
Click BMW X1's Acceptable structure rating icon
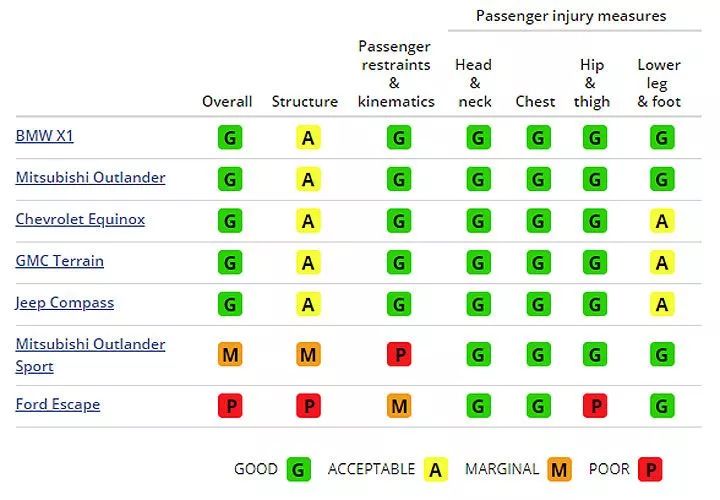(307, 138)
